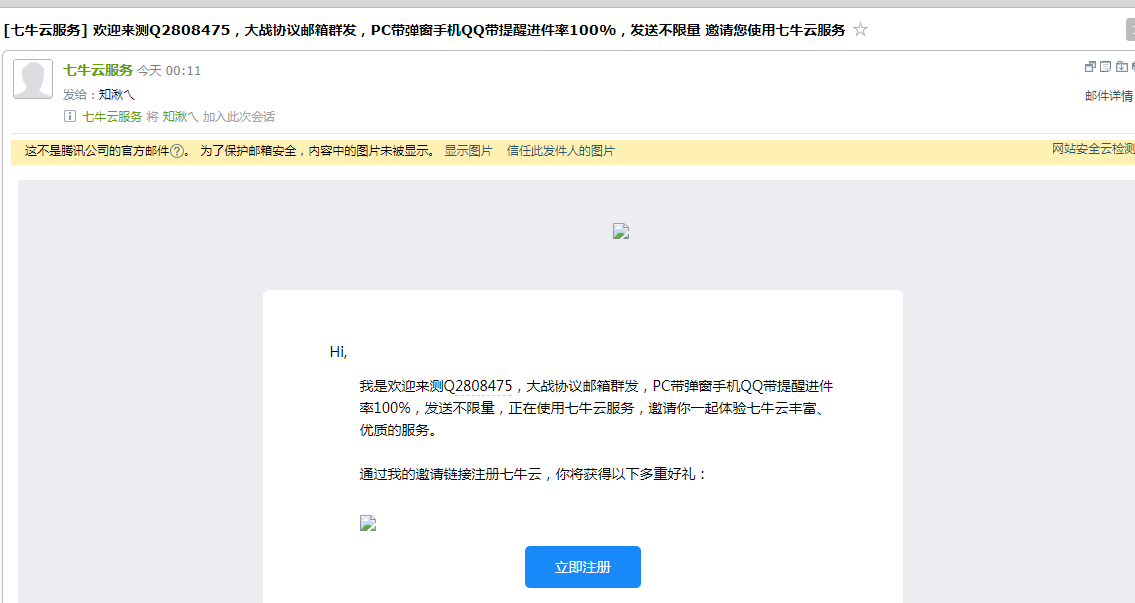This screenshot has width=1135, height=603.
Task: Click the note/memo icon in header
Action: point(1105,67)
